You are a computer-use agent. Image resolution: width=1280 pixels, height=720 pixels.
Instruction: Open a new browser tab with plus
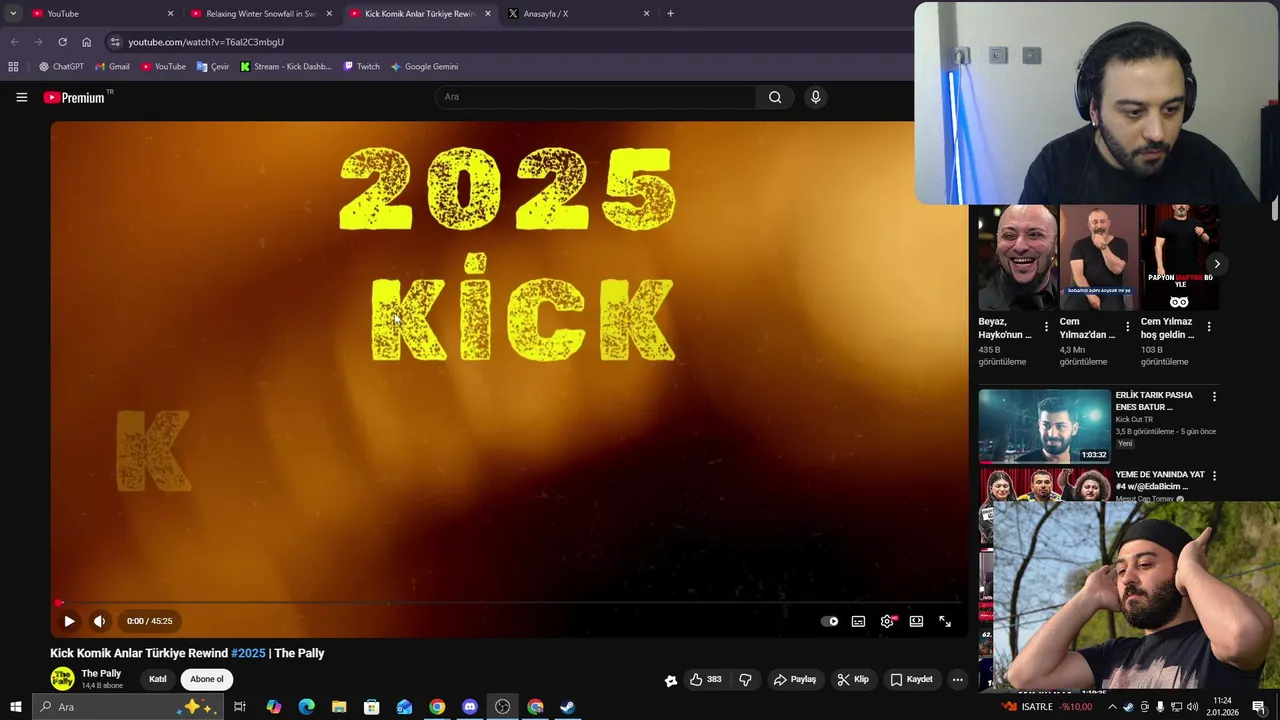coord(670,14)
